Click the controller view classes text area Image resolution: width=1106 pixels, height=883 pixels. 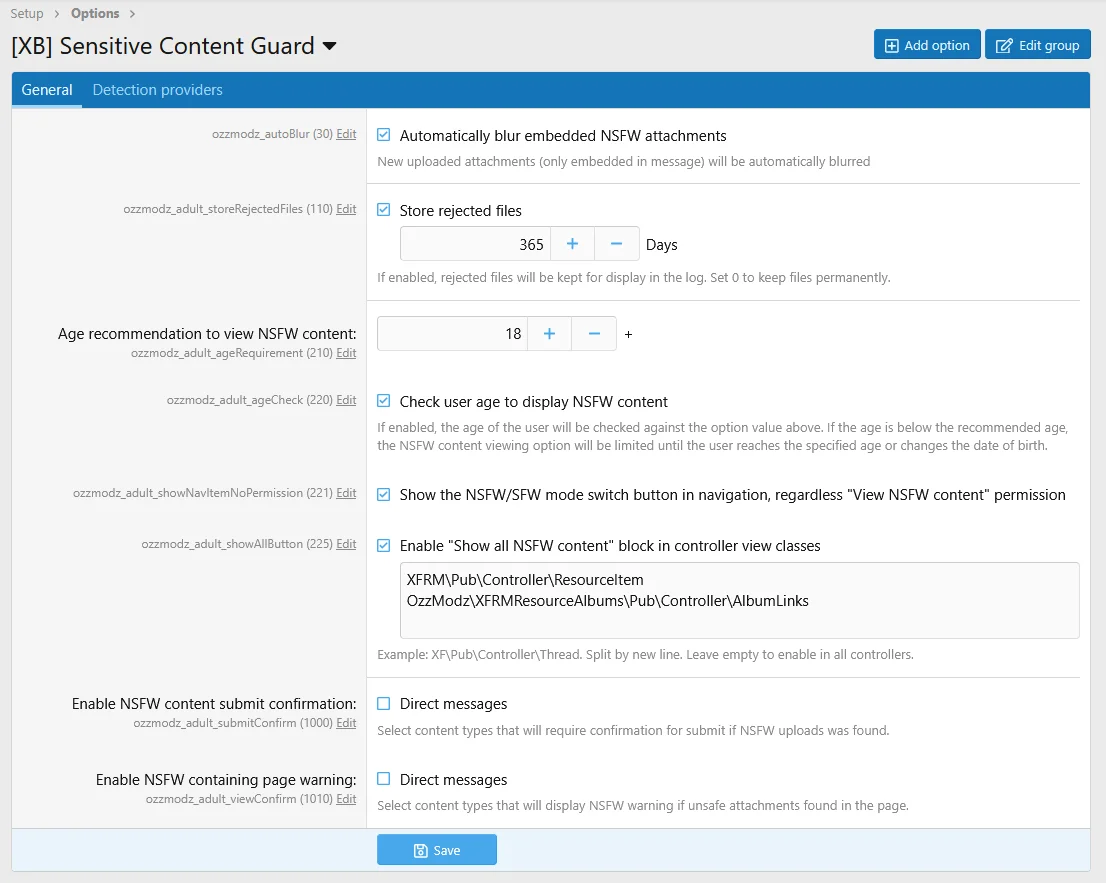click(739, 600)
